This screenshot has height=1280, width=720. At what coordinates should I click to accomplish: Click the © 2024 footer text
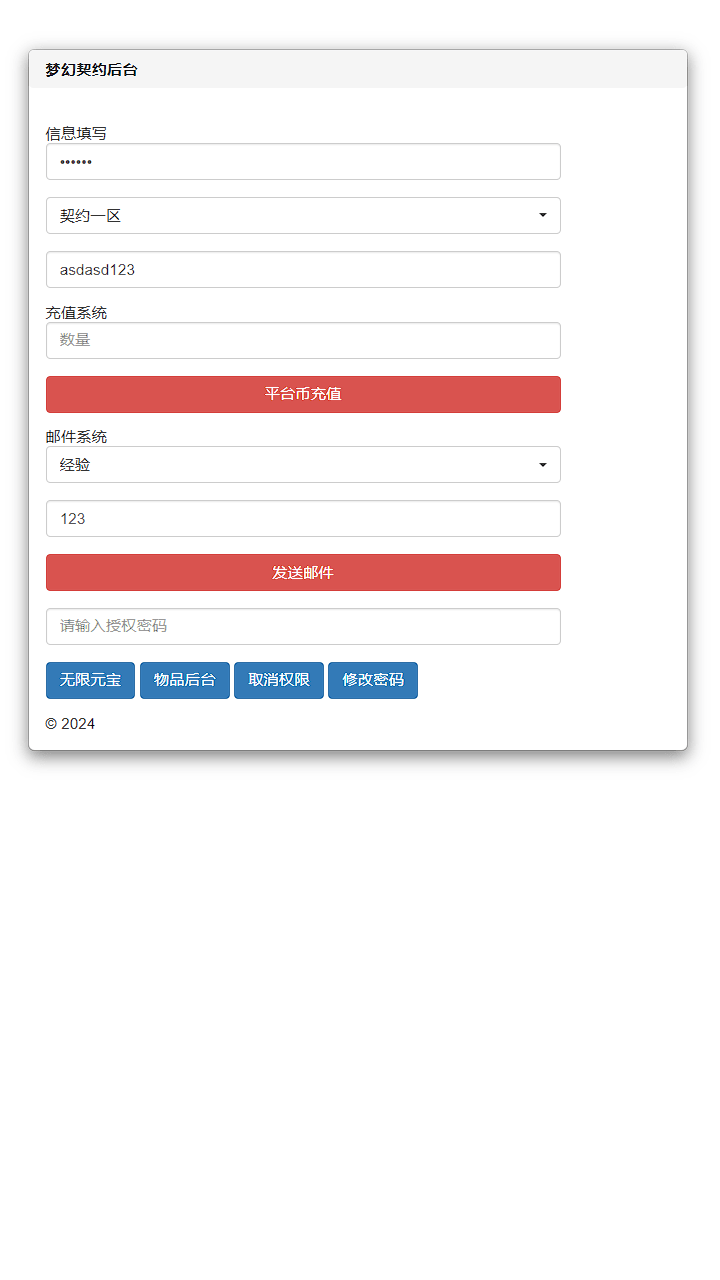coord(69,723)
